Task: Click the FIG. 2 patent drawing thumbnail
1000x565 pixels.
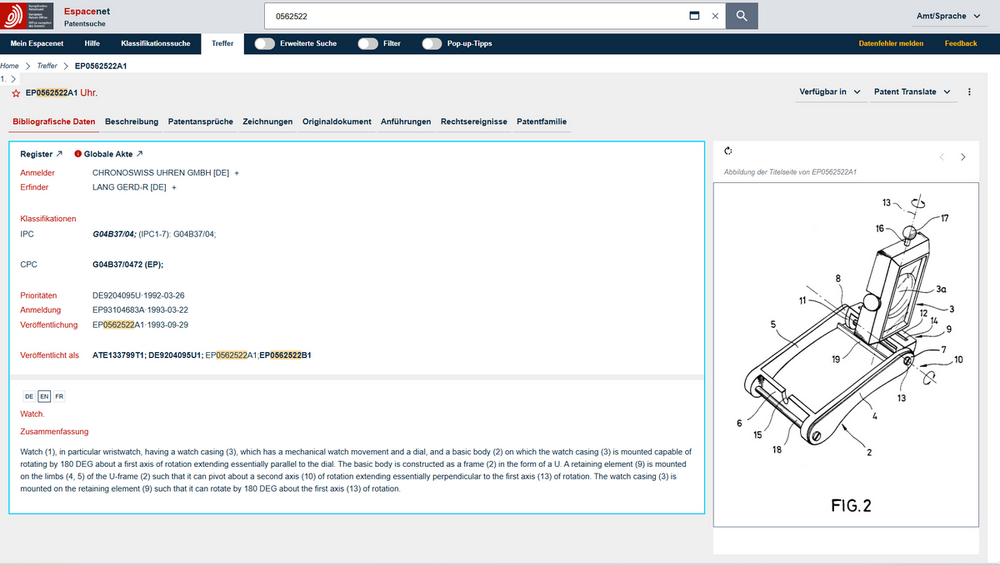Action: click(846, 355)
